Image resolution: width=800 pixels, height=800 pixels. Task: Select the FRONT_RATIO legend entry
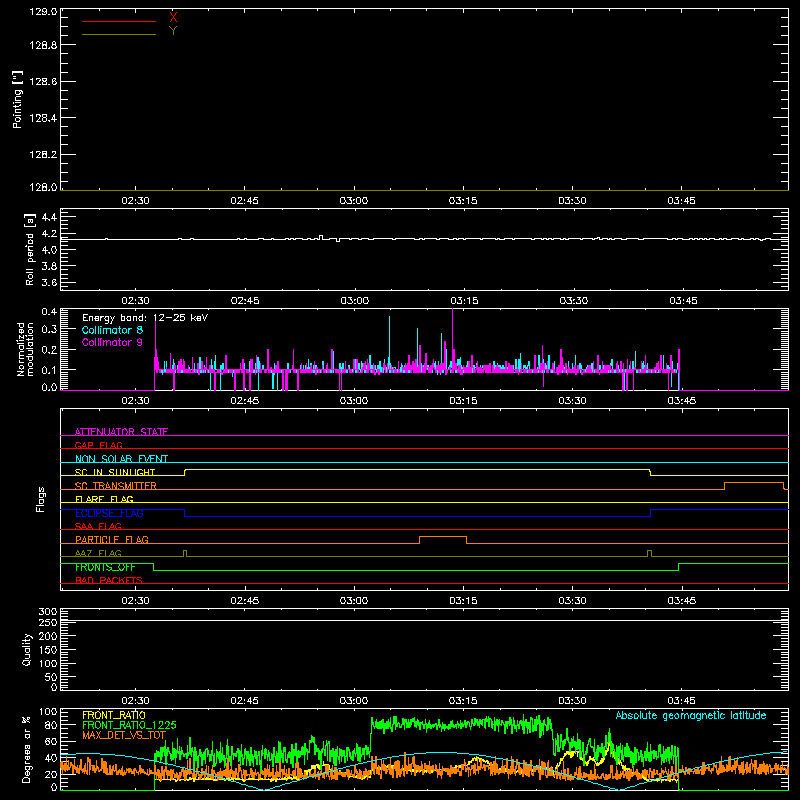pyautogui.click(x=114, y=715)
